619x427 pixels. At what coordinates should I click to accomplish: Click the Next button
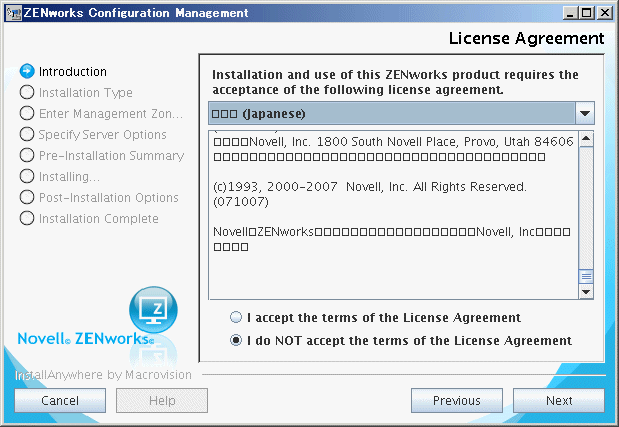click(559, 401)
